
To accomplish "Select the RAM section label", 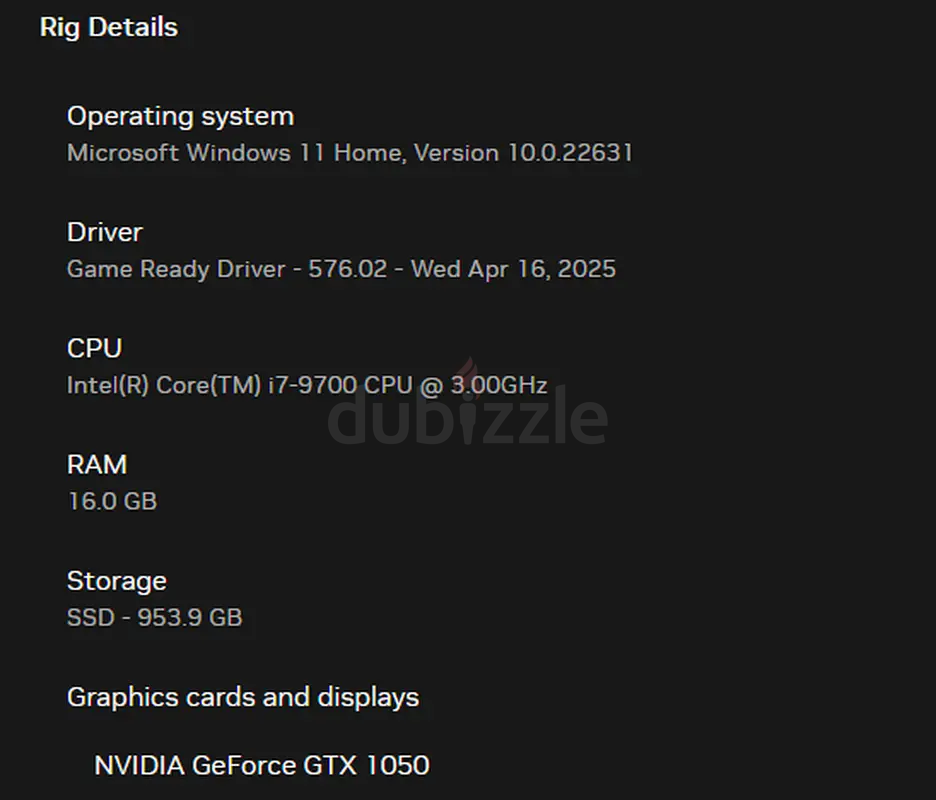I will tap(97, 464).
